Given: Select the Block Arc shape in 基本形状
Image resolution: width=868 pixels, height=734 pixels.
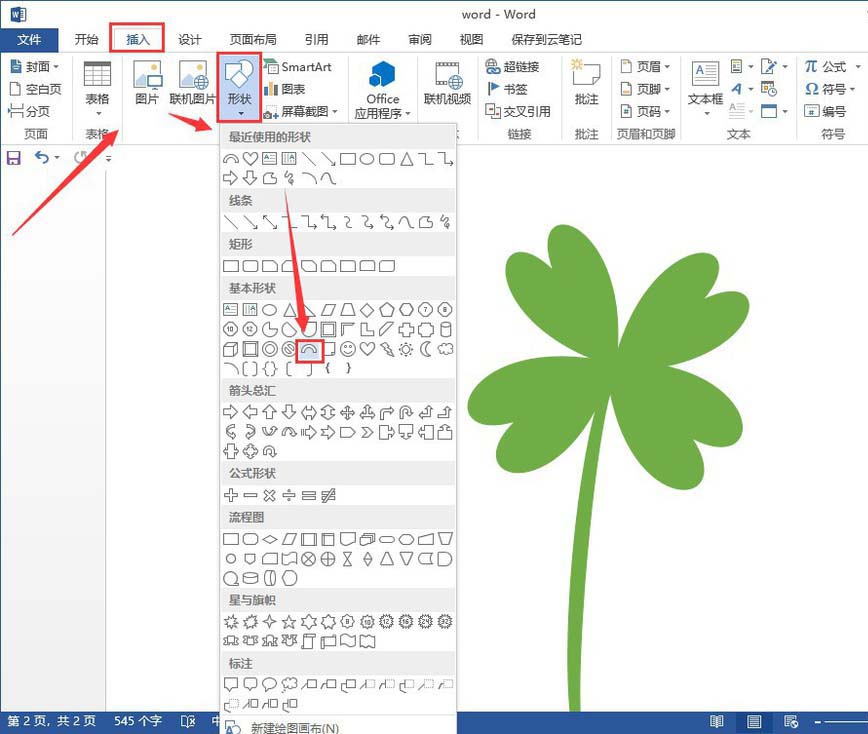Looking at the screenshot, I should click(x=309, y=350).
